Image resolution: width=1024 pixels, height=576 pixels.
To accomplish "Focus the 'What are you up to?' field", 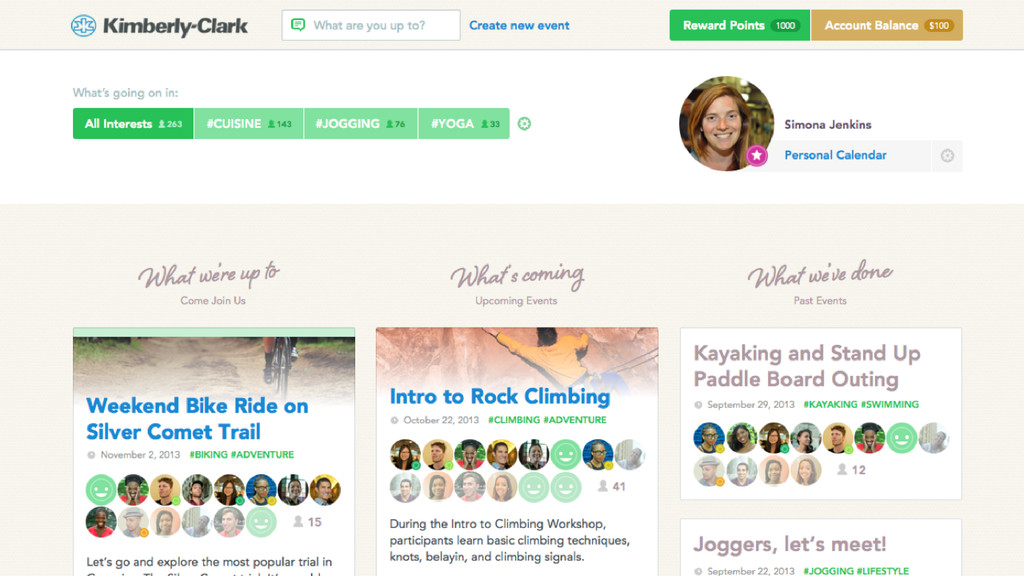I will click(371, 25).
